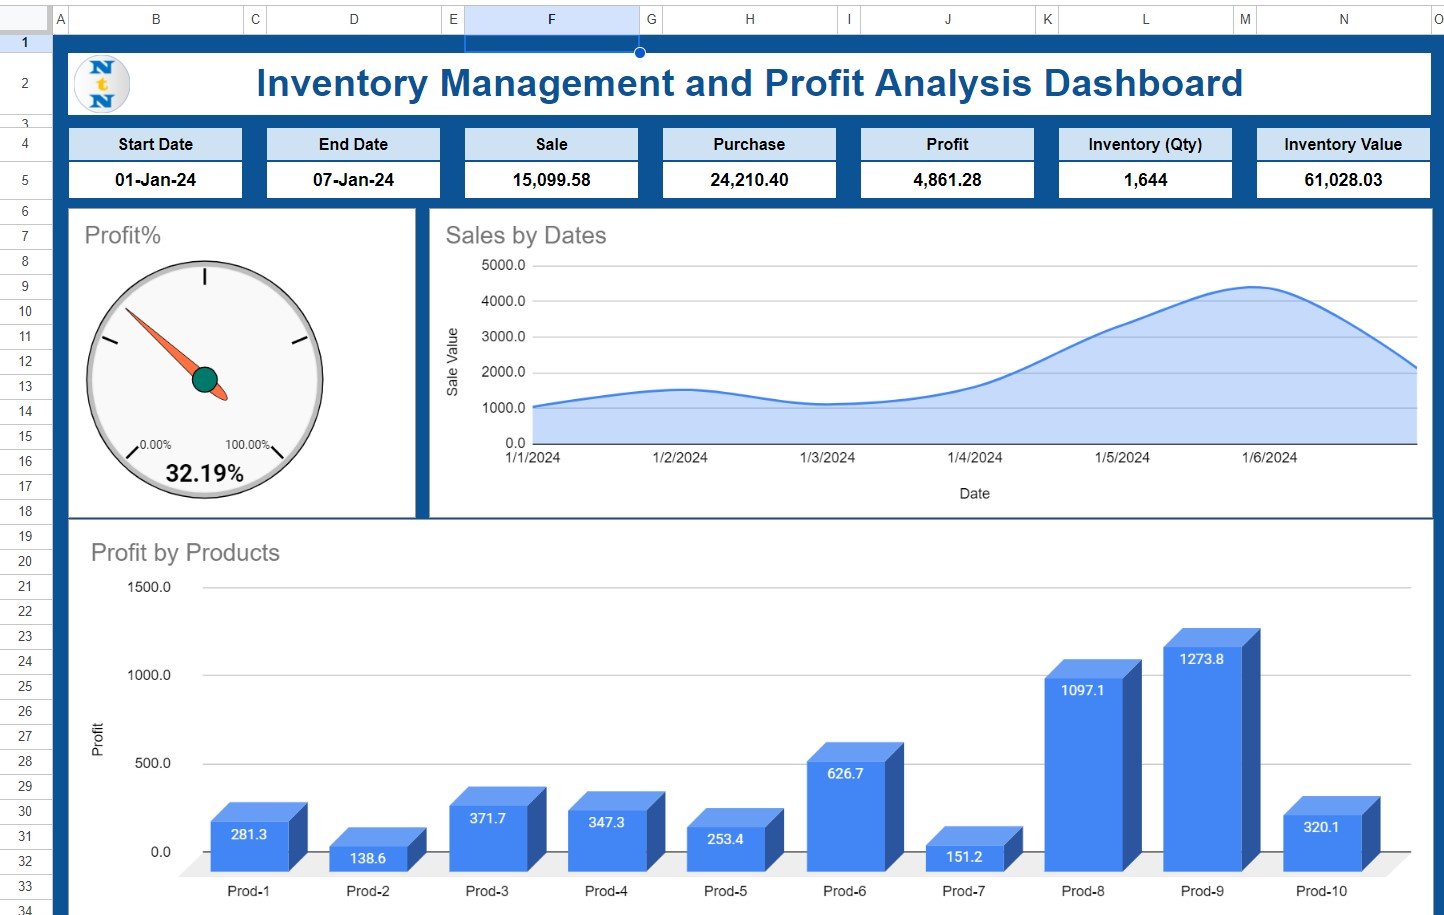Click the Prod-7 bar labeled 151.2
Image resolution: width=1444 pixels, height=915 pixels.
[965, 857]
